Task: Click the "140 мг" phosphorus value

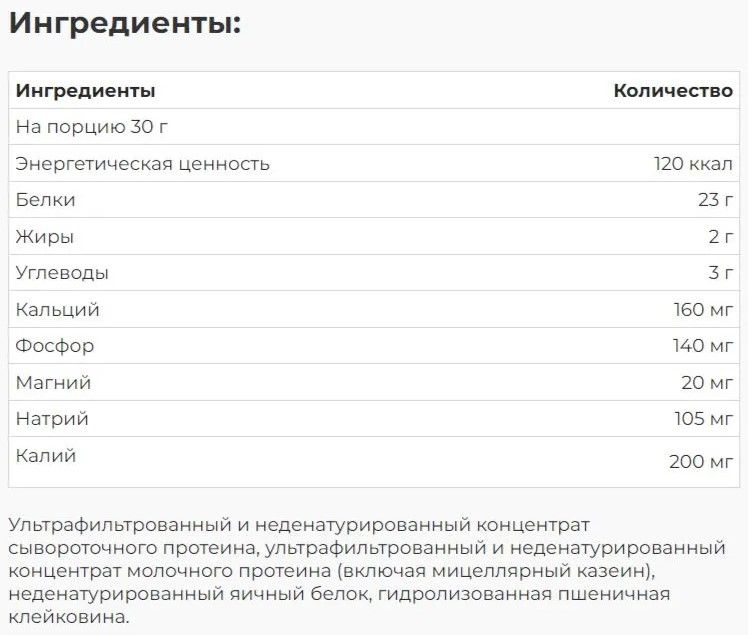Action: coord(703,346)
